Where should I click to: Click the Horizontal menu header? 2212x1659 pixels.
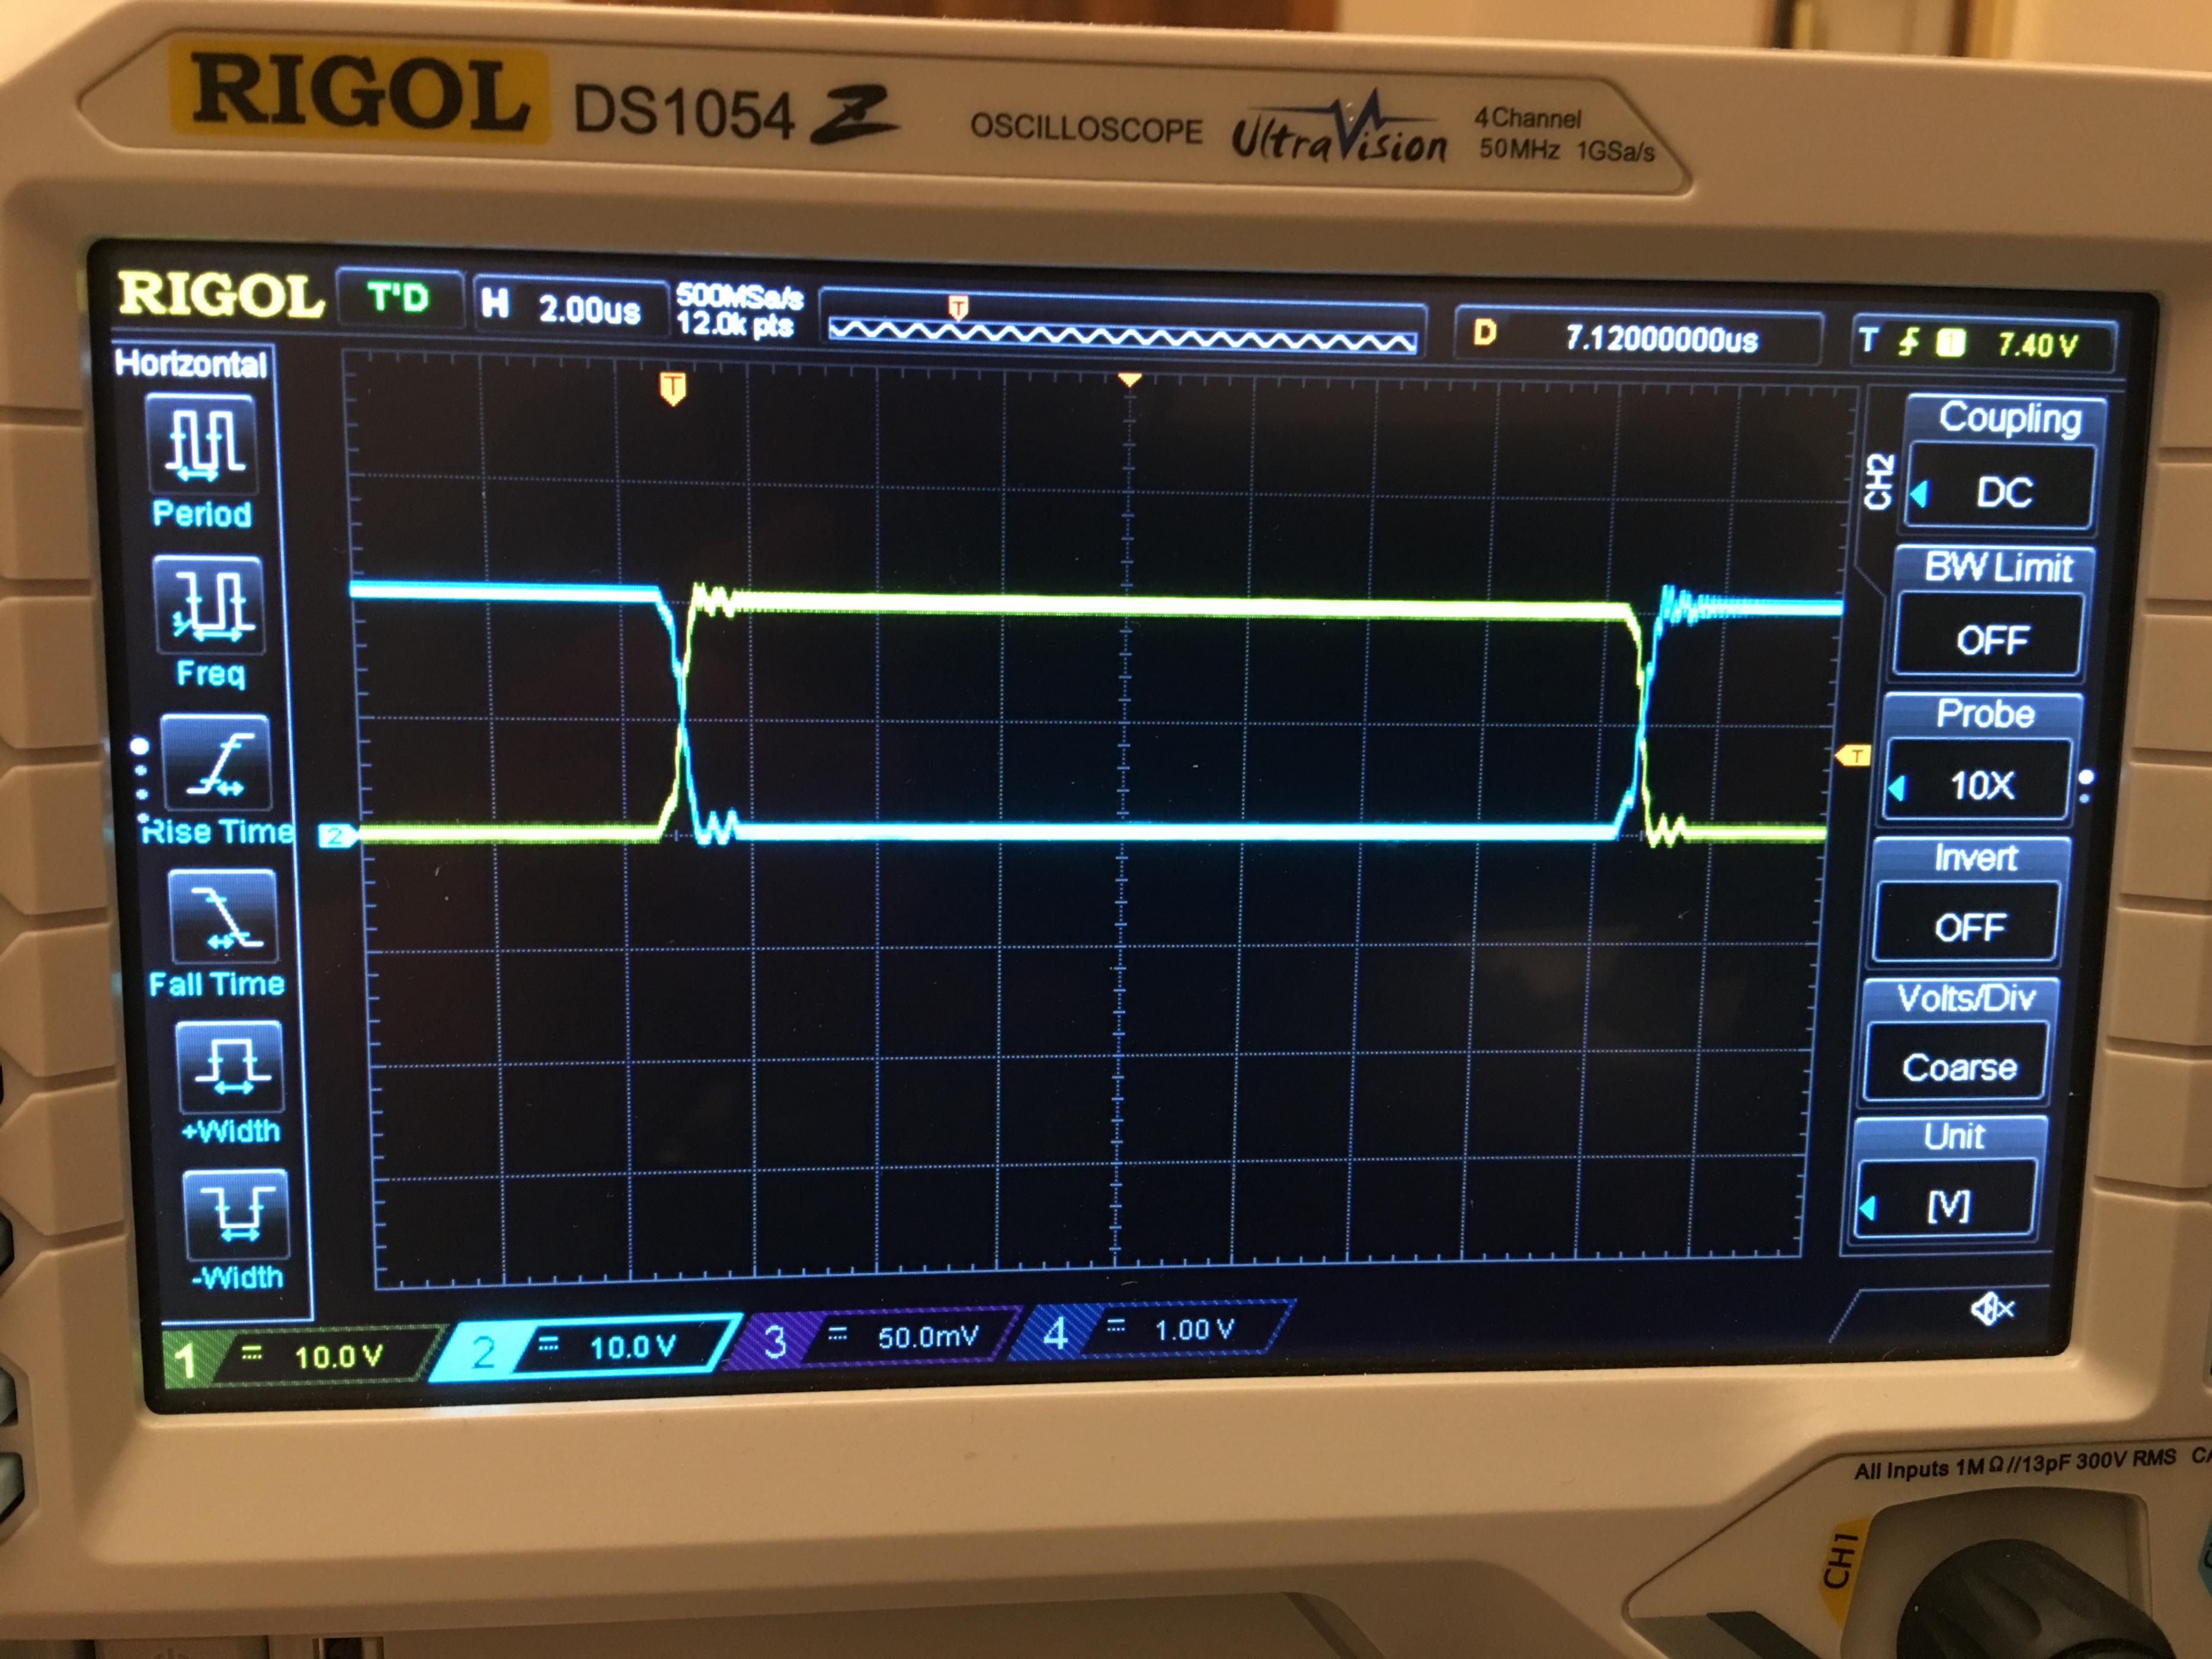pos(190,363)
